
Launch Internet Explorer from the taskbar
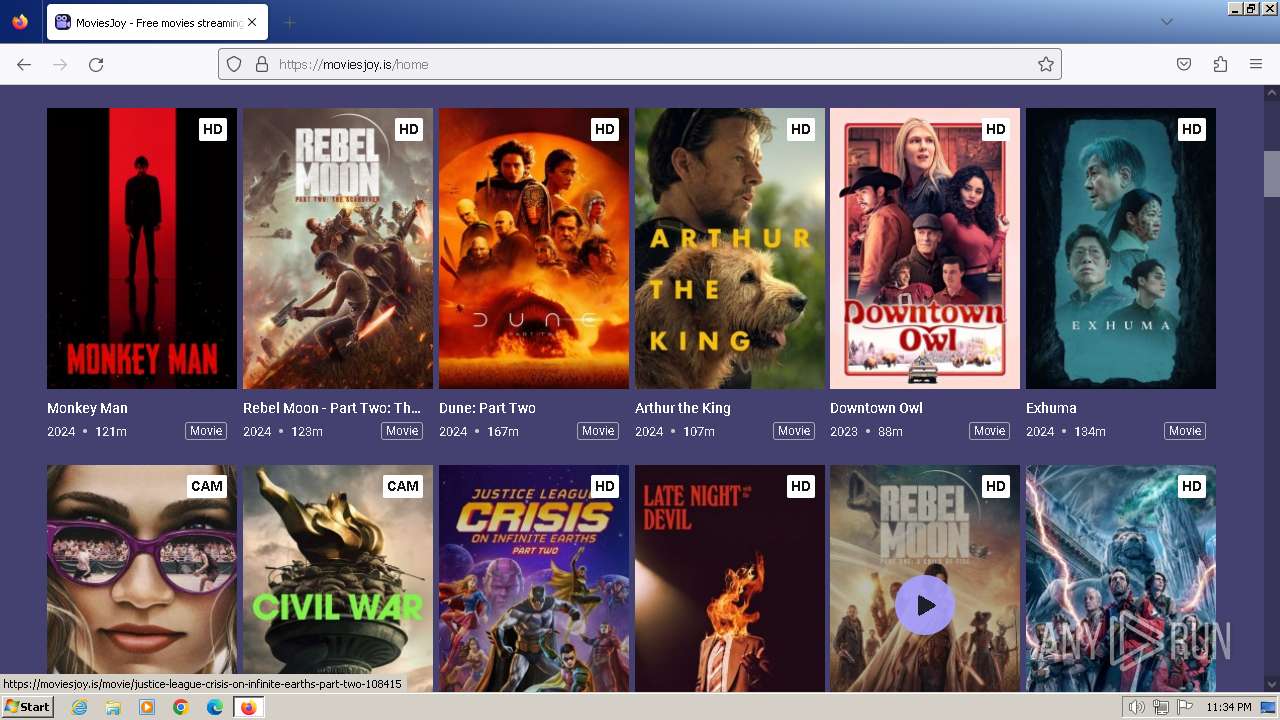pyautogui.click(x=79, y=707)
